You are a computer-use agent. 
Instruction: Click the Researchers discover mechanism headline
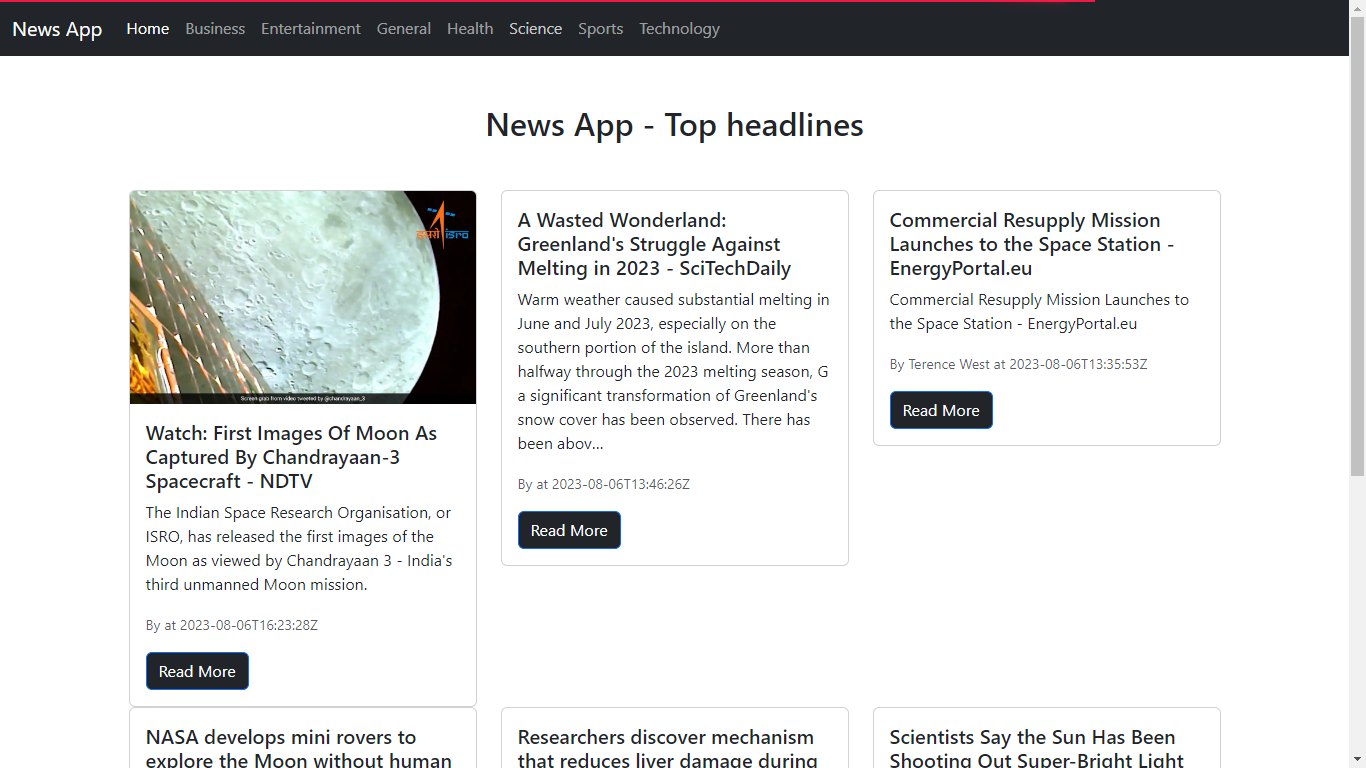tap(668, 748)
